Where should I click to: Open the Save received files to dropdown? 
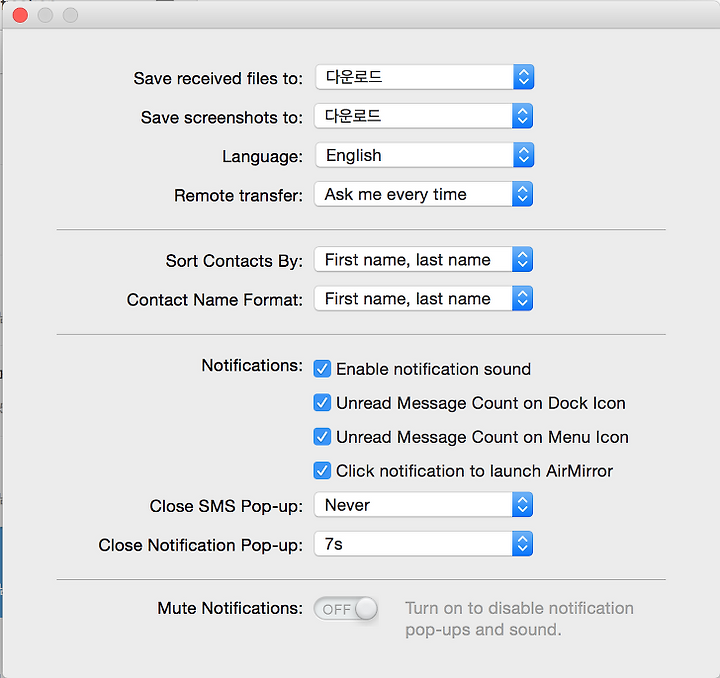click(424, 77)
